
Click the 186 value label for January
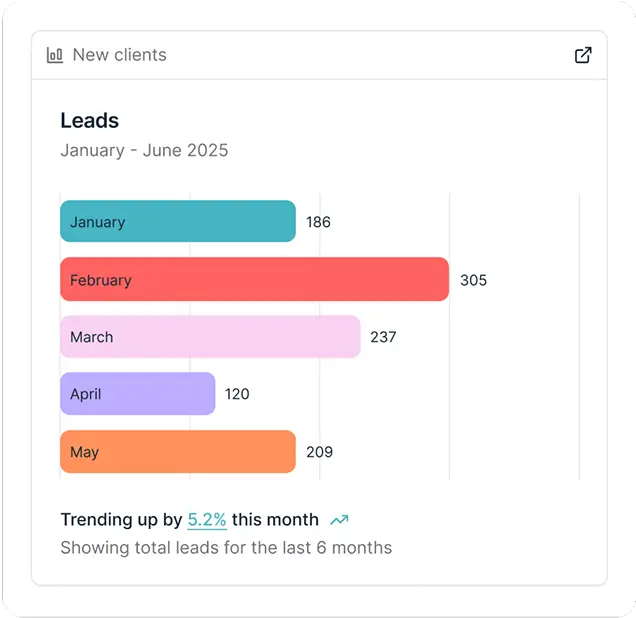(318, 222)
